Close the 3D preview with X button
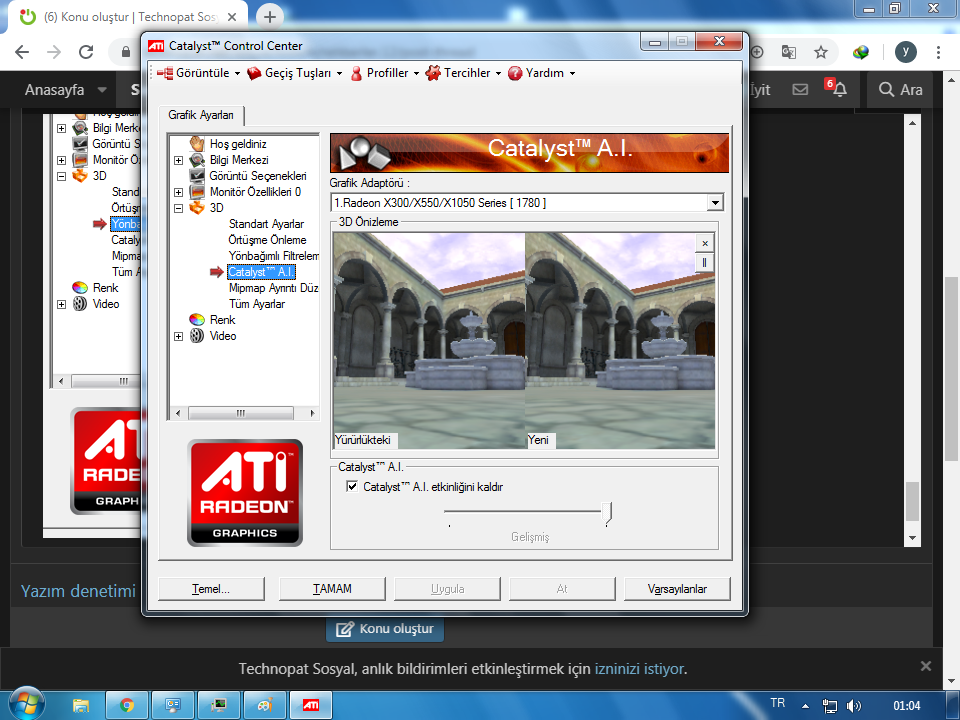Image resolution: width=960 pixels, height=720 pixels. point(705,244)
